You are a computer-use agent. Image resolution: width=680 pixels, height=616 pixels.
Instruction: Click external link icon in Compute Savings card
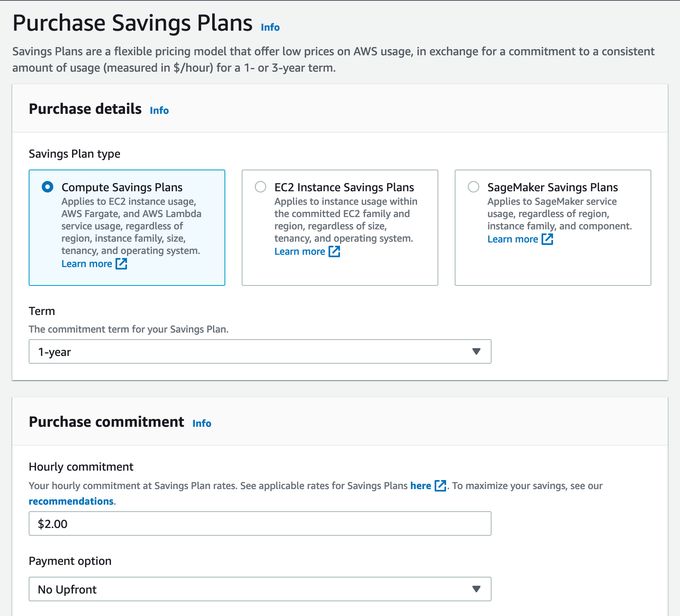pos(121,264)
